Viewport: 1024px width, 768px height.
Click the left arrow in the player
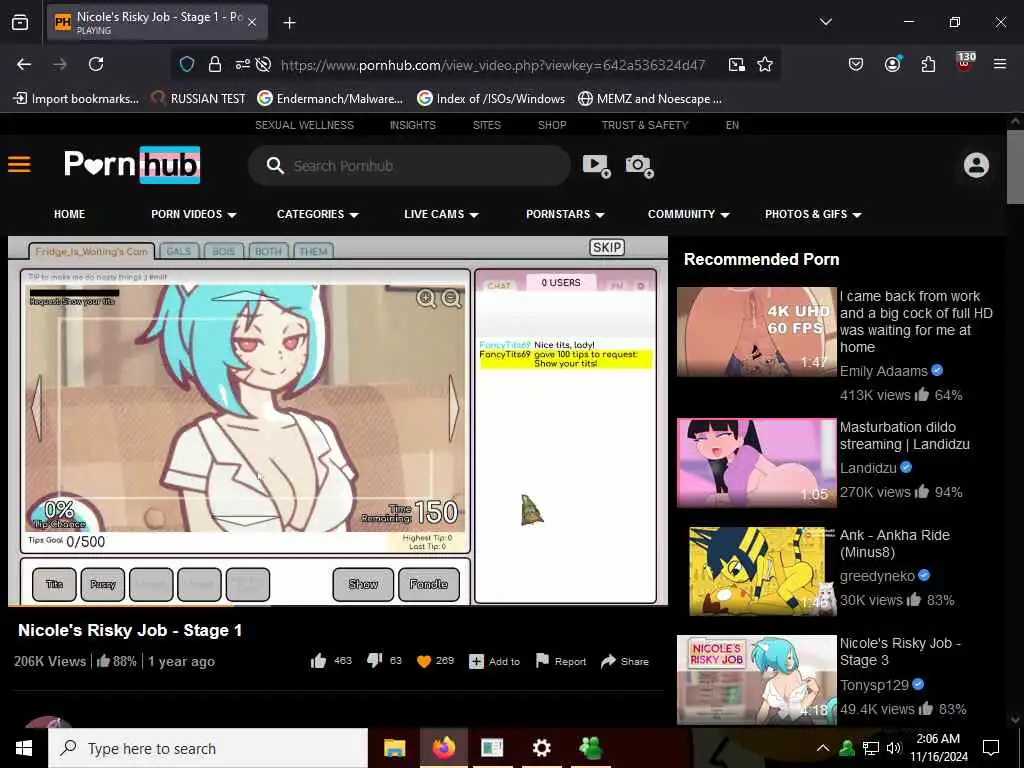point(37,408)
